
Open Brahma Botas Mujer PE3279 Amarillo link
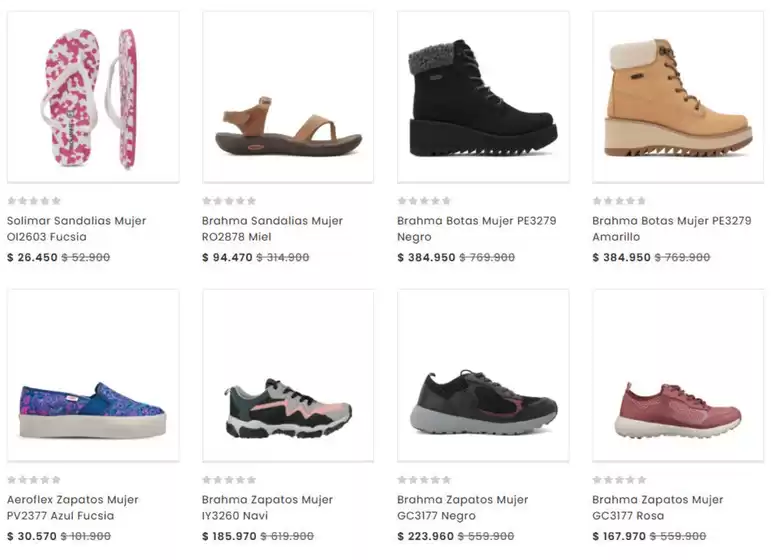coord(672,228)
